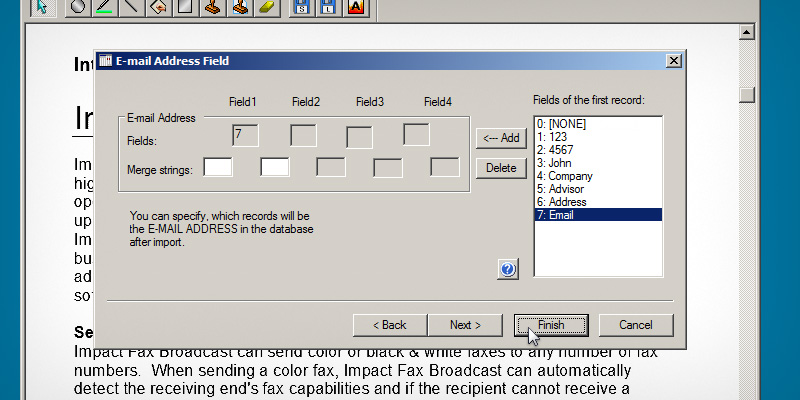Cancel the E-mail Address Field dialog
This screenshot has height=400, width=800.
click(635, 325)
